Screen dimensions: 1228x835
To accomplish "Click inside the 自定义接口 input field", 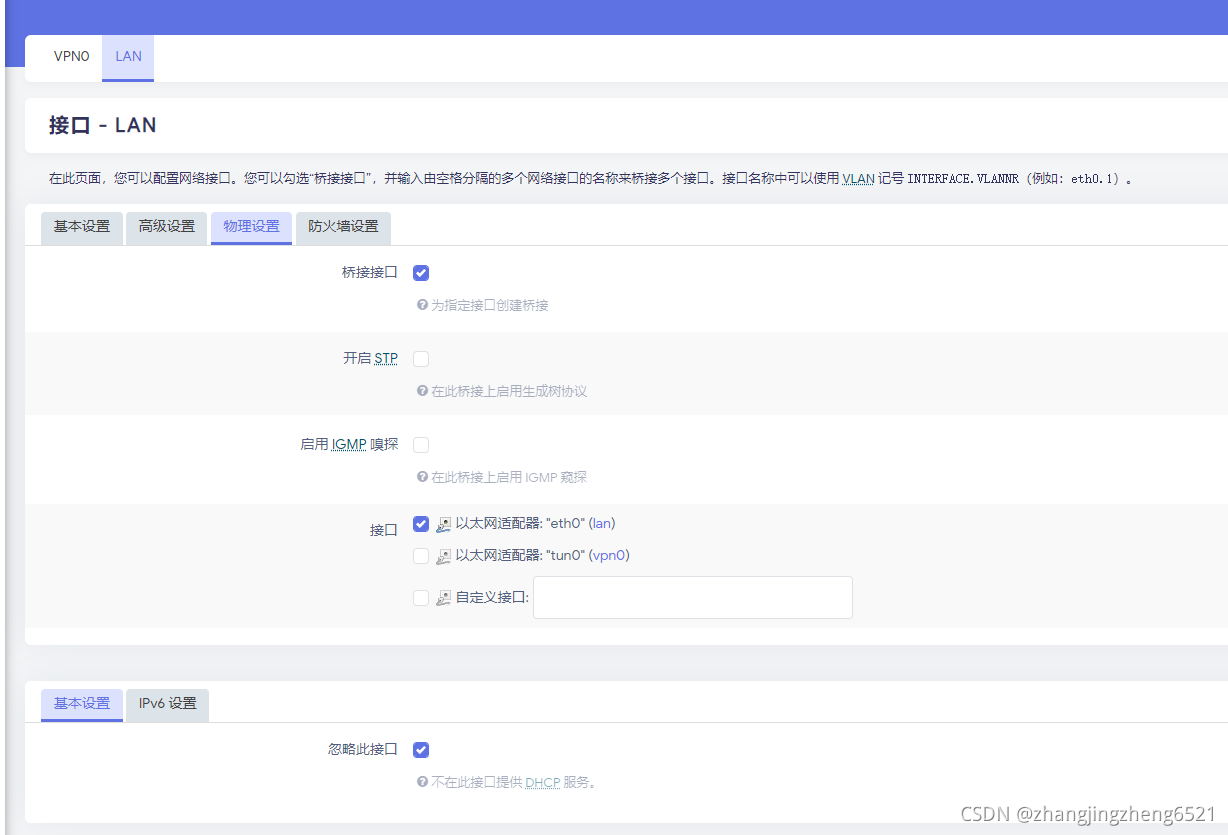I will (692, 597).
